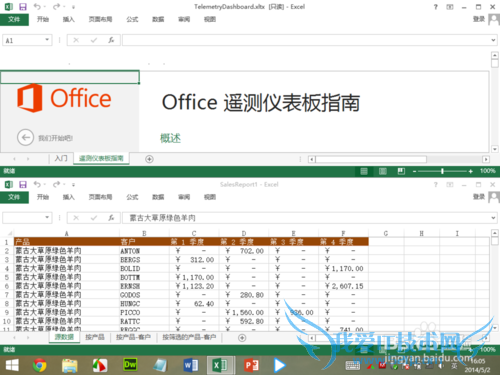Open 插入 tab in TelemetryDashboard window
This screenshot has height=375, width=500.
pos(68,19)
